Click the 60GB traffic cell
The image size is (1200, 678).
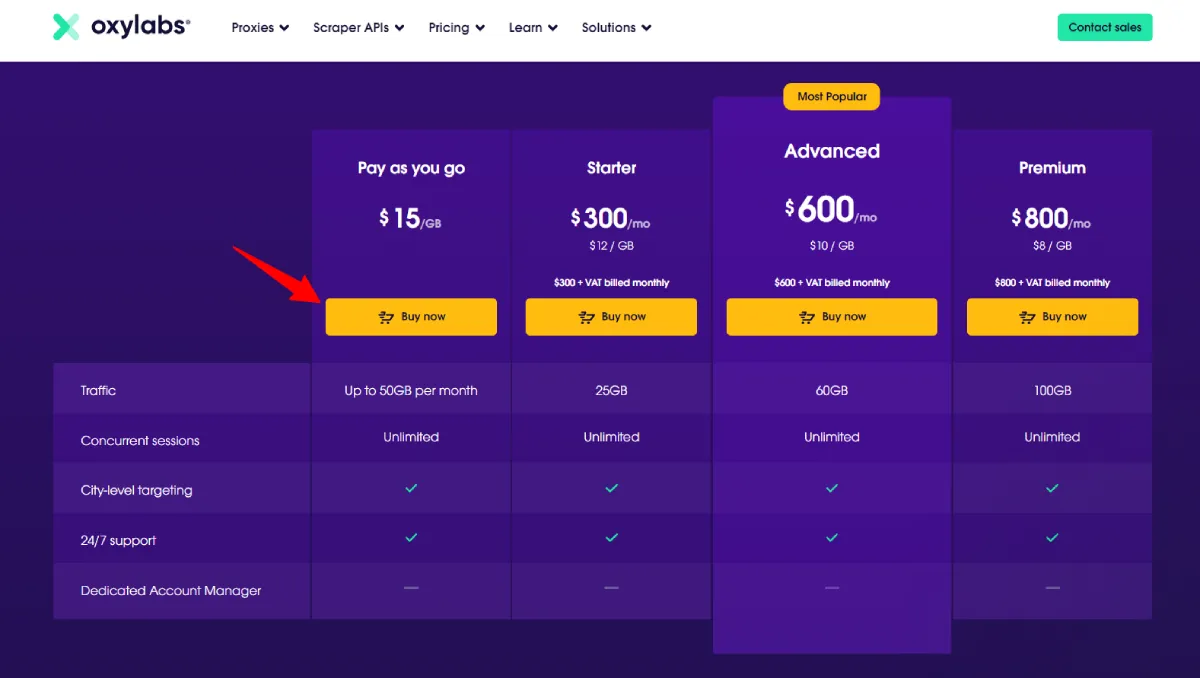[x=832, y=391]
